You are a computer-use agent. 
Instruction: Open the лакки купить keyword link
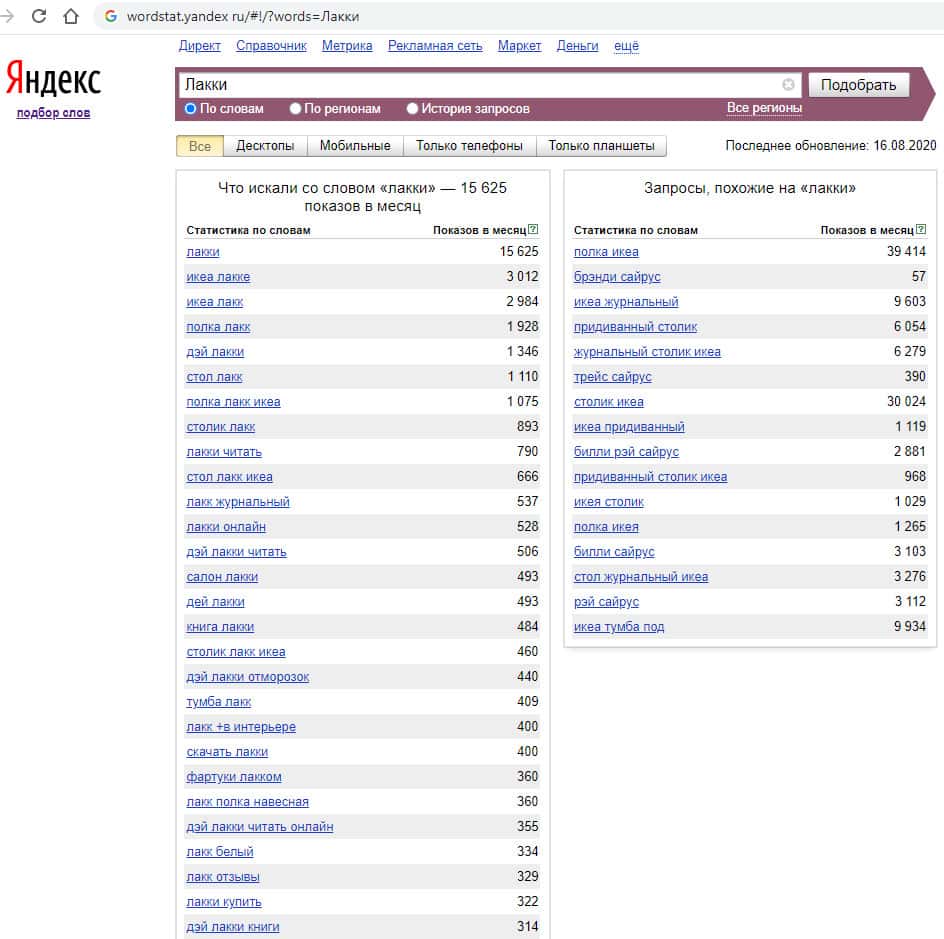click(224, 902)
